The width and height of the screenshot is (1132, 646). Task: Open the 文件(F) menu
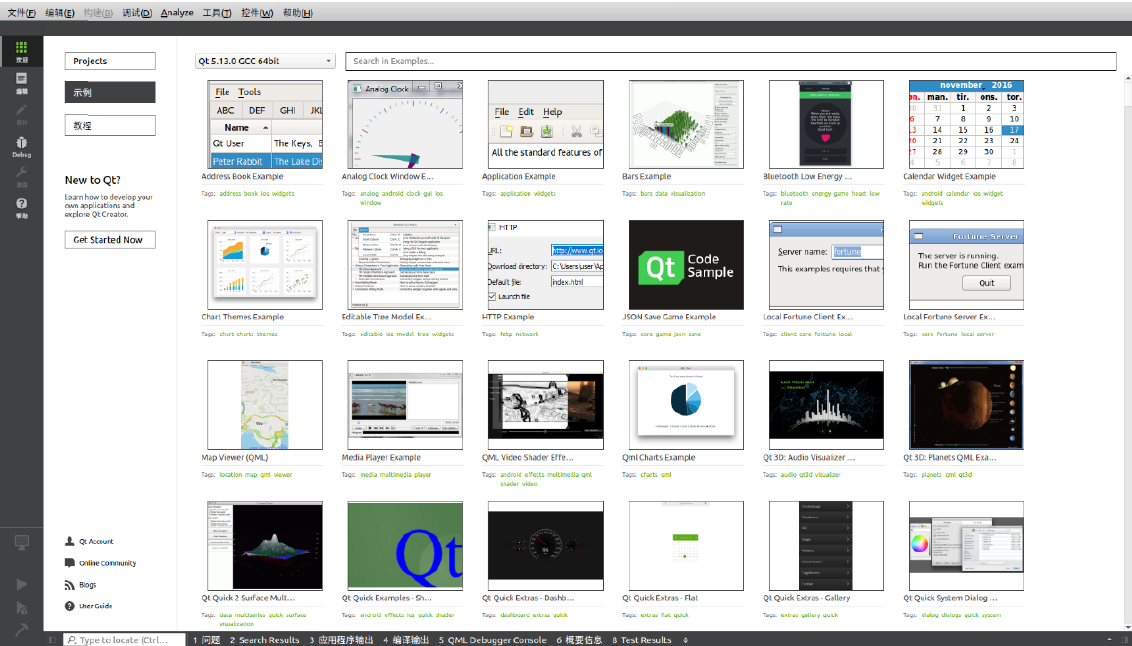pyautogui.click(x=21, y=13)
